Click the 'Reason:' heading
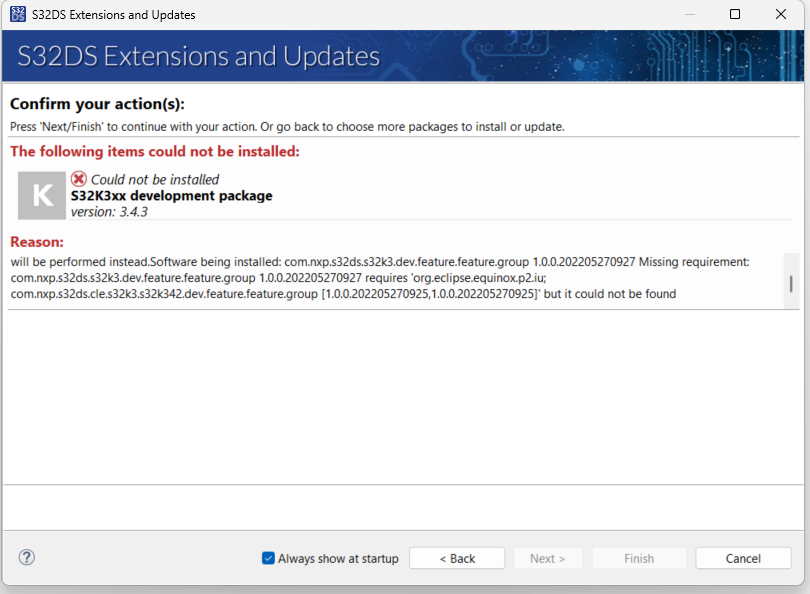This screenshot has width=810, height=594. click(x=37, y=241)
